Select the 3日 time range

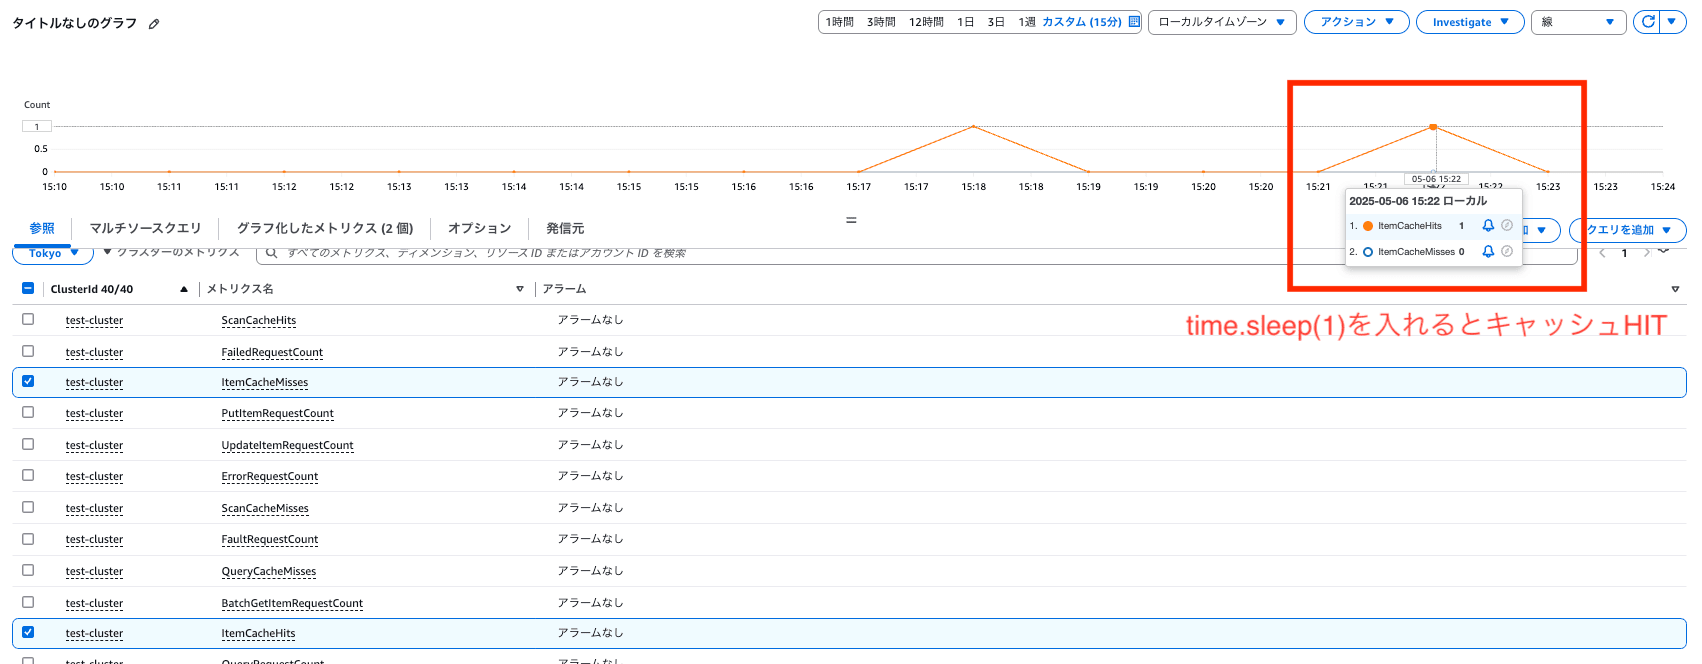(996, 22)
